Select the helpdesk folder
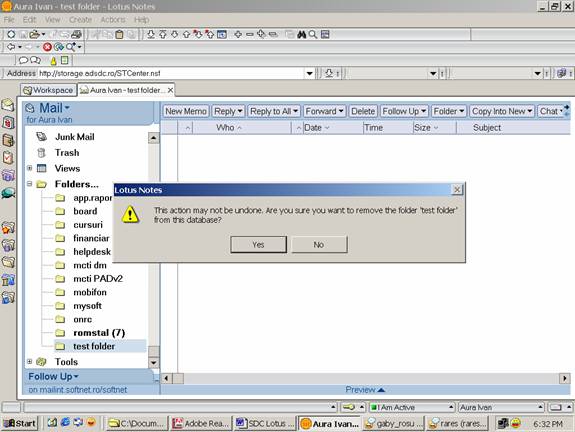Screen dimensions: 575x432 tap(92, 252)
